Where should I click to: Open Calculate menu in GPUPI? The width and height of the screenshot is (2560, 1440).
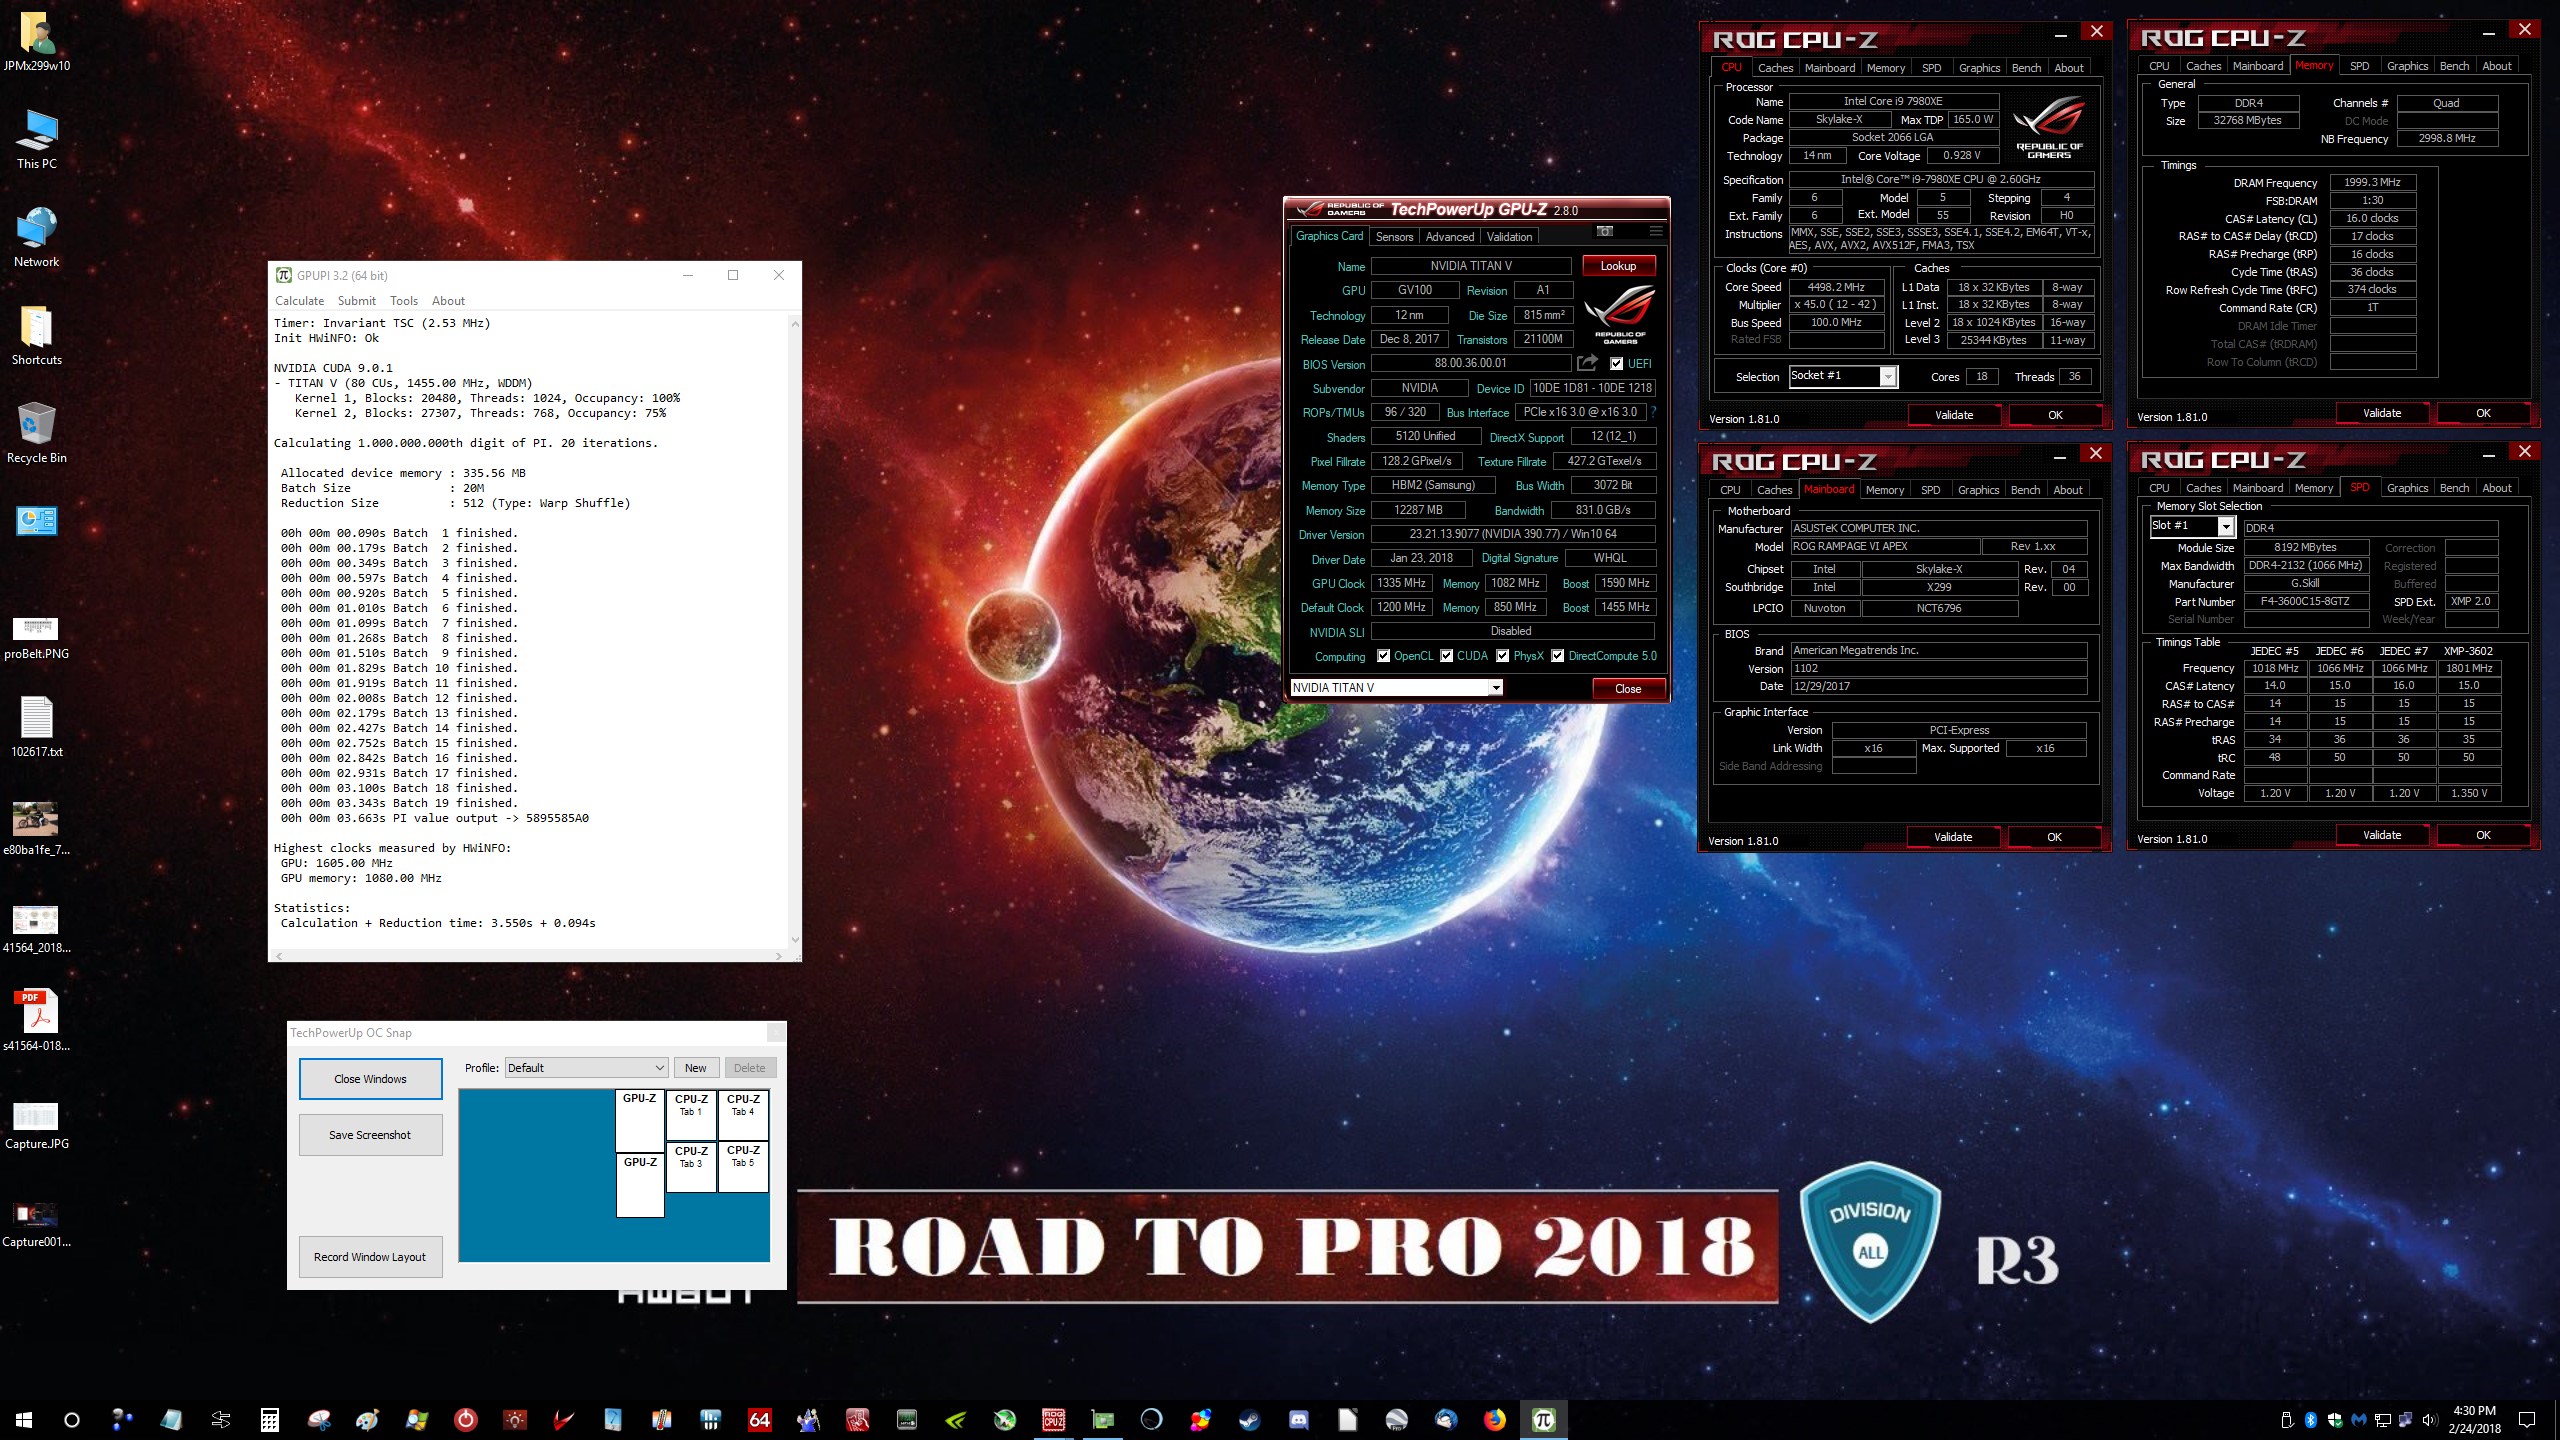(300, 301)
